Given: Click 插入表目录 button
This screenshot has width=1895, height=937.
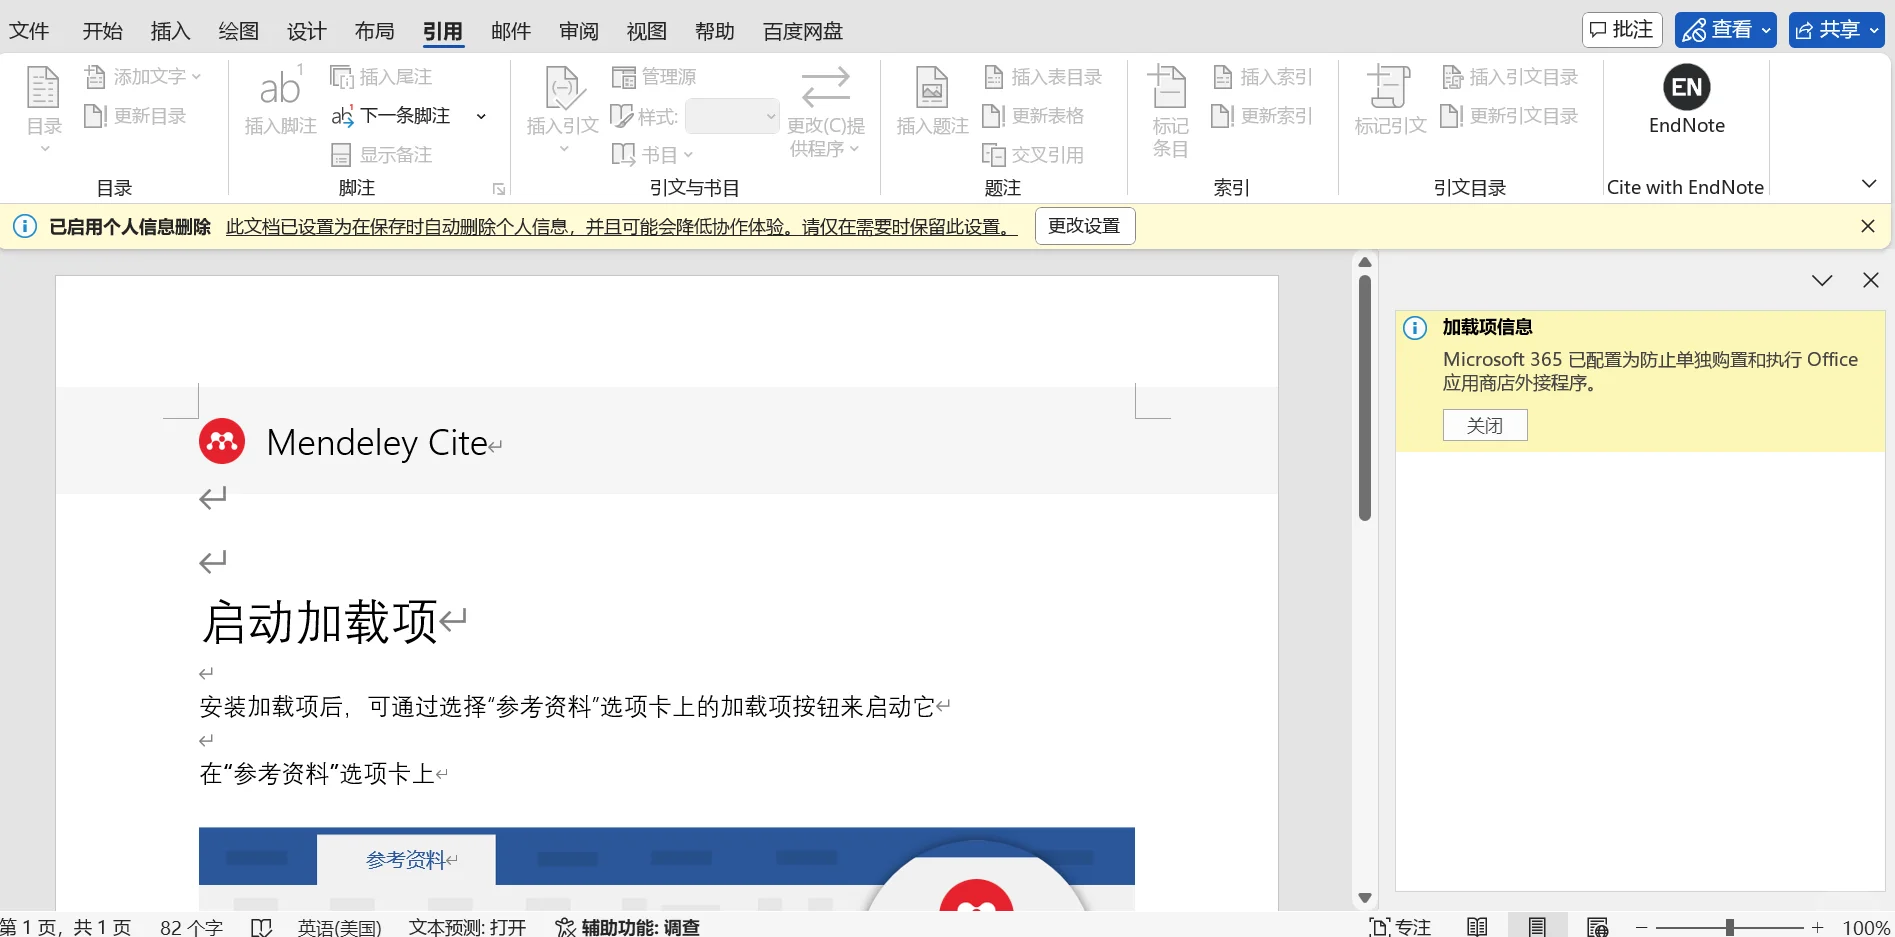Looking at the screenshot, I should tap(1043, 77).
